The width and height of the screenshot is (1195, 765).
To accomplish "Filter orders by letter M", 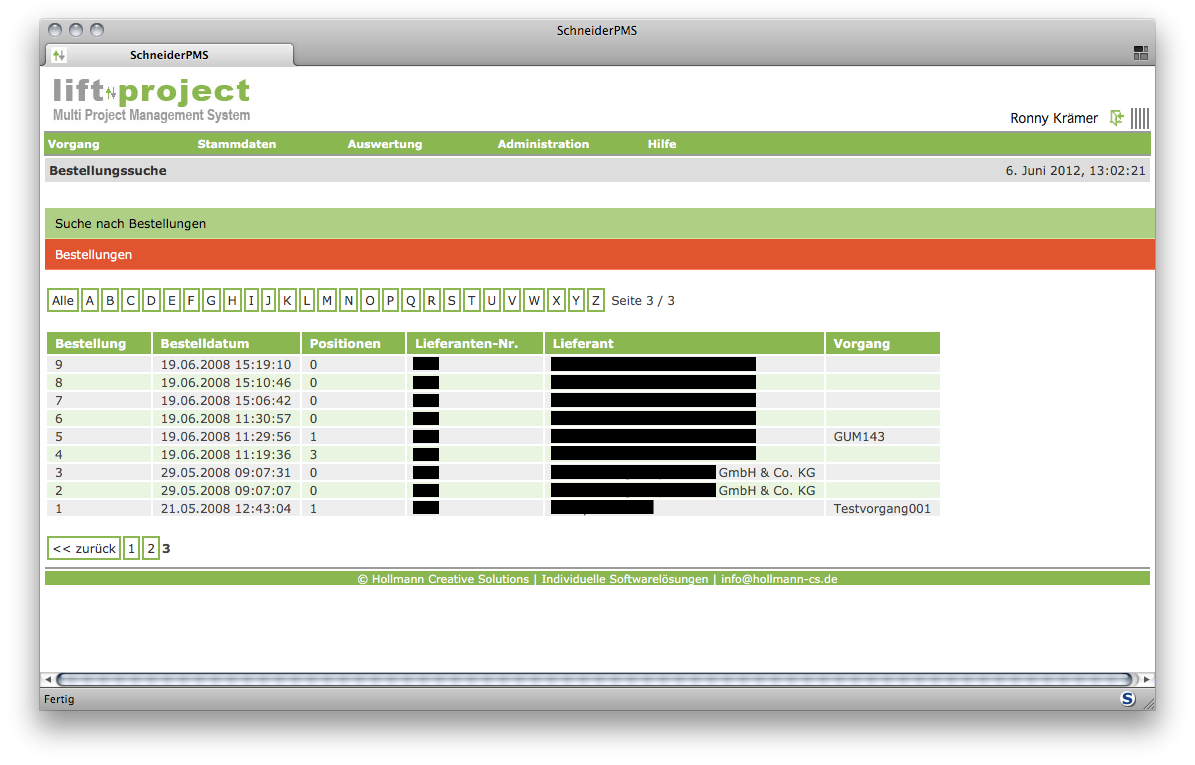I will [x=327, y=300].
